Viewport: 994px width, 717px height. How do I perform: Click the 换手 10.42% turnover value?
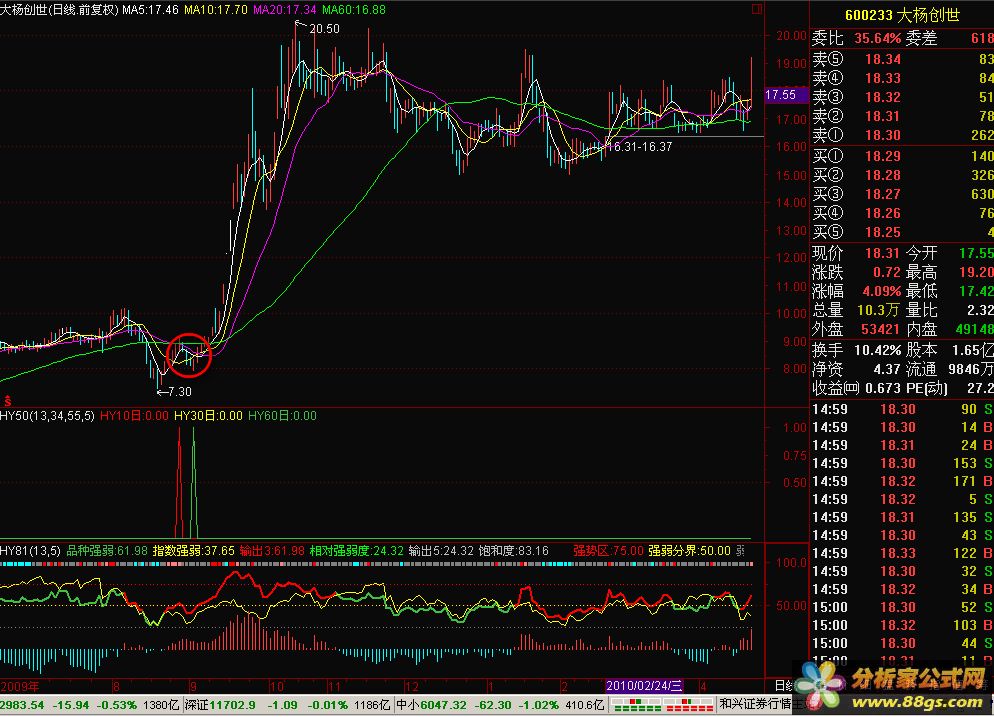point(856,351)
